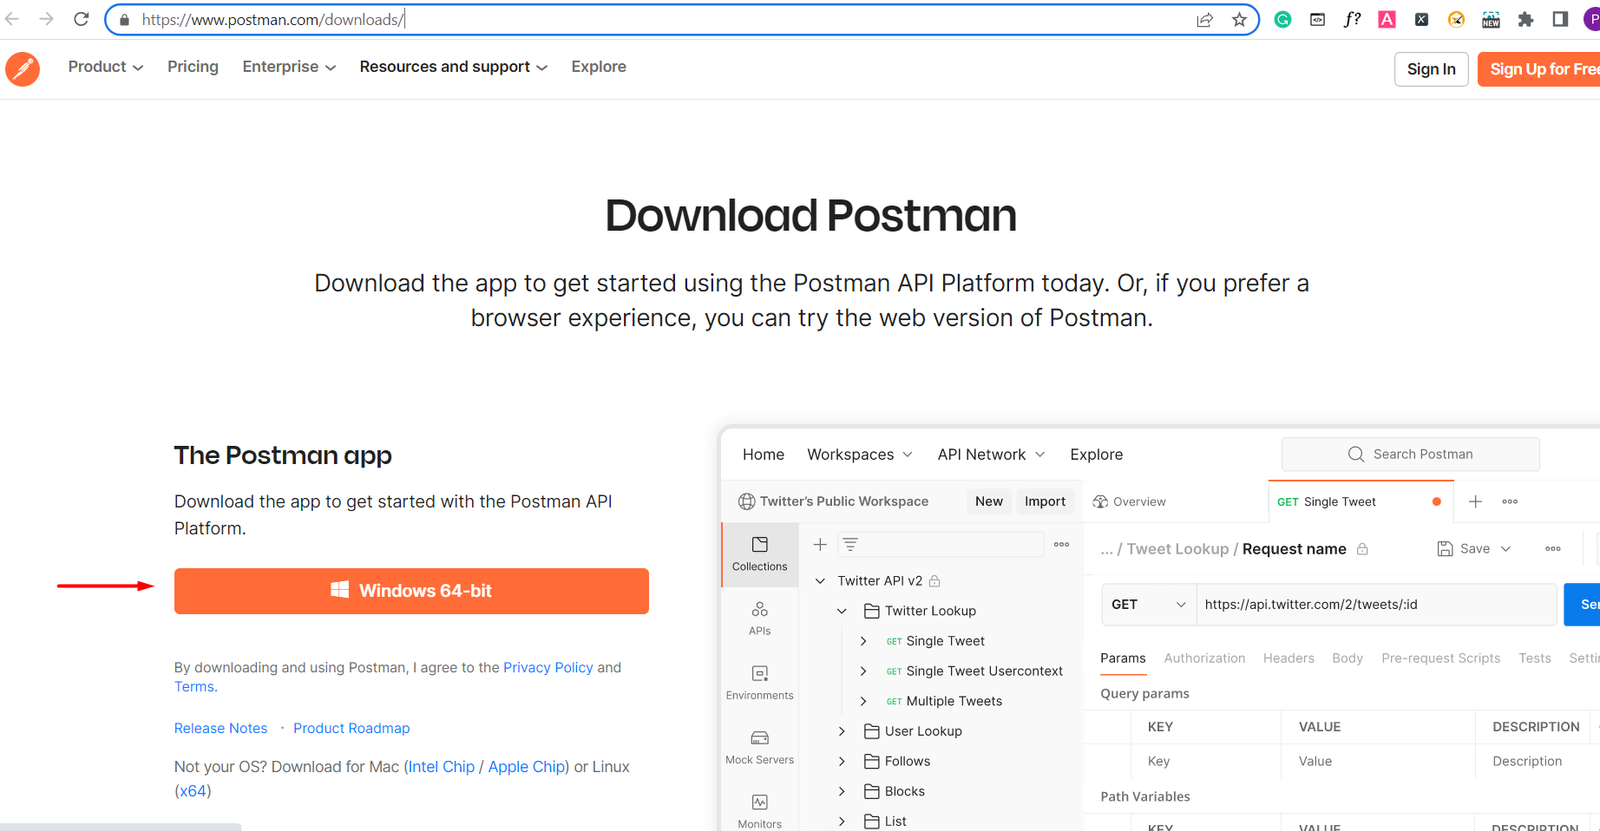
Task: Open Environments in the Postman sidebar
Action: 759,683
